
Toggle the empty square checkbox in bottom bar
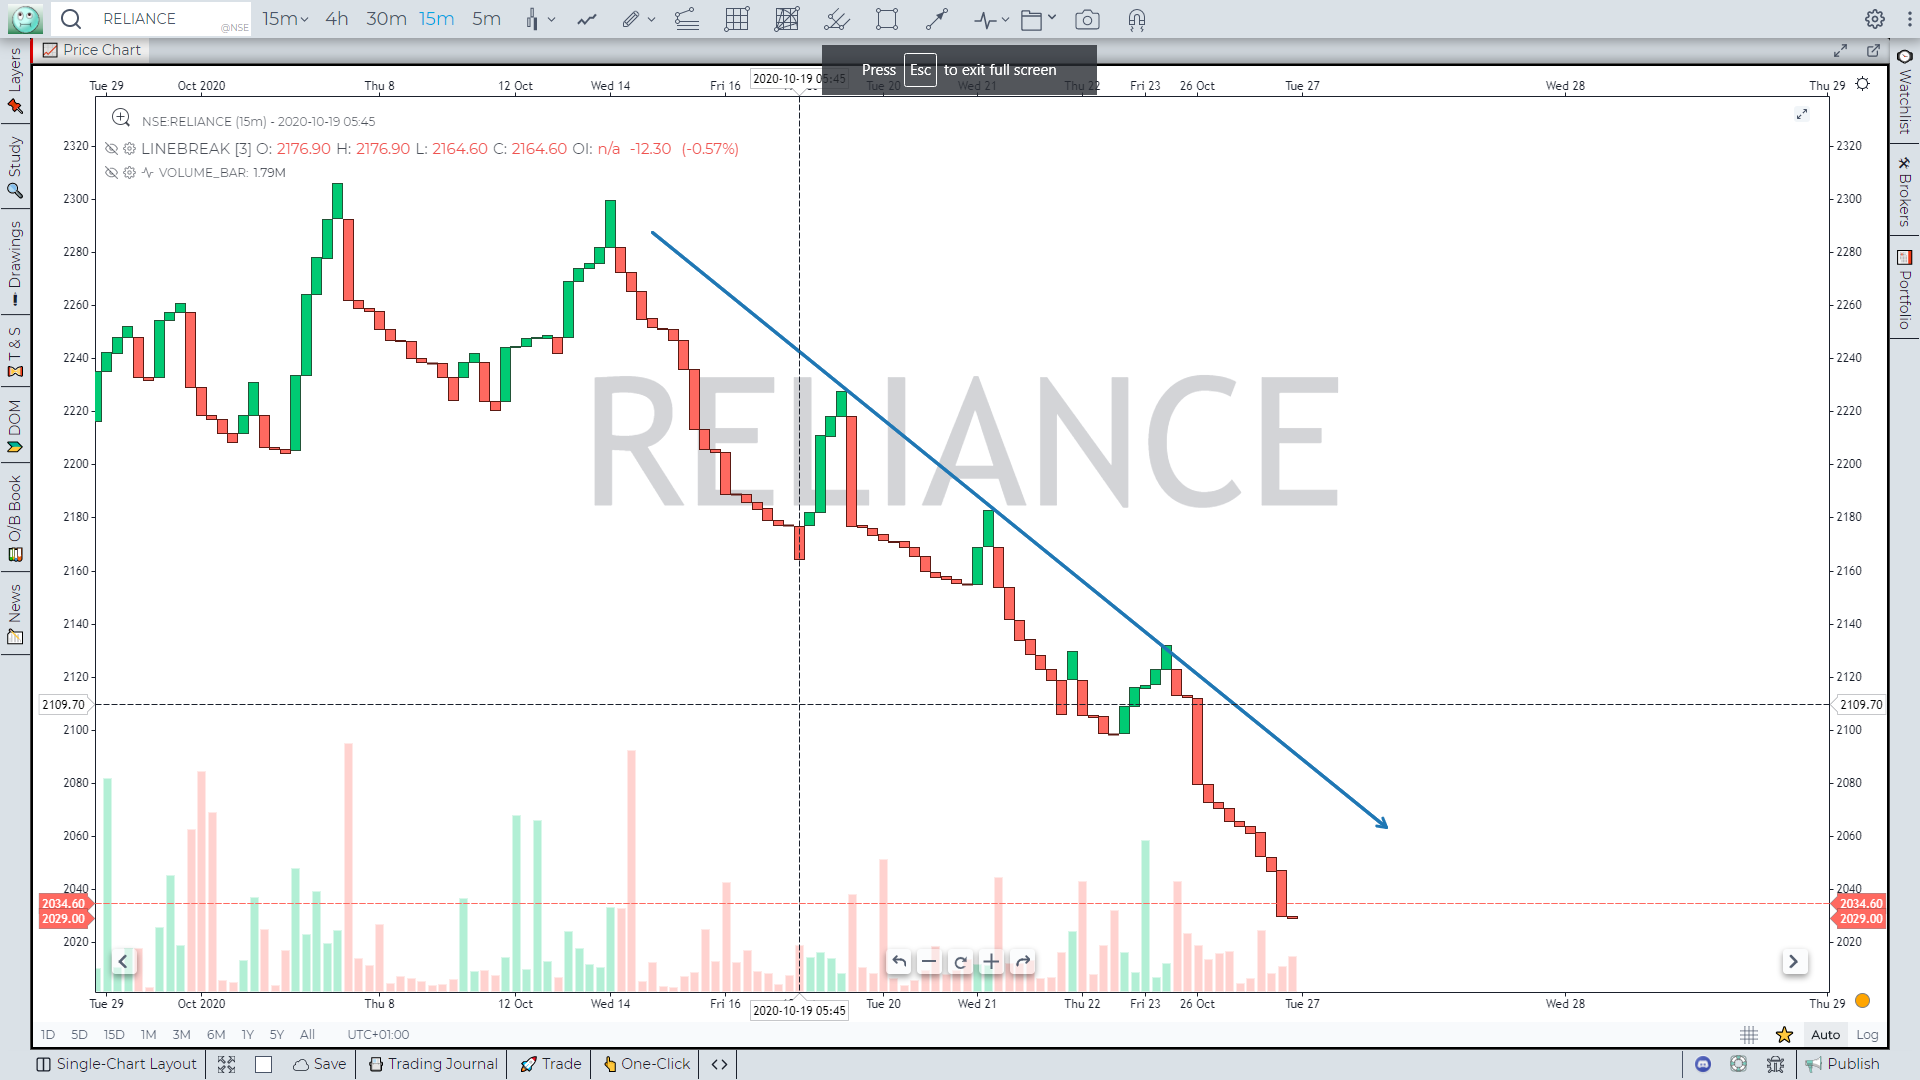[x=264, y=1064]
